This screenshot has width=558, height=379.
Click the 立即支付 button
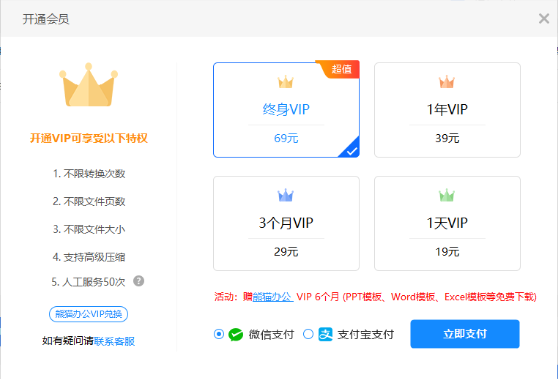tap(465, 334)
